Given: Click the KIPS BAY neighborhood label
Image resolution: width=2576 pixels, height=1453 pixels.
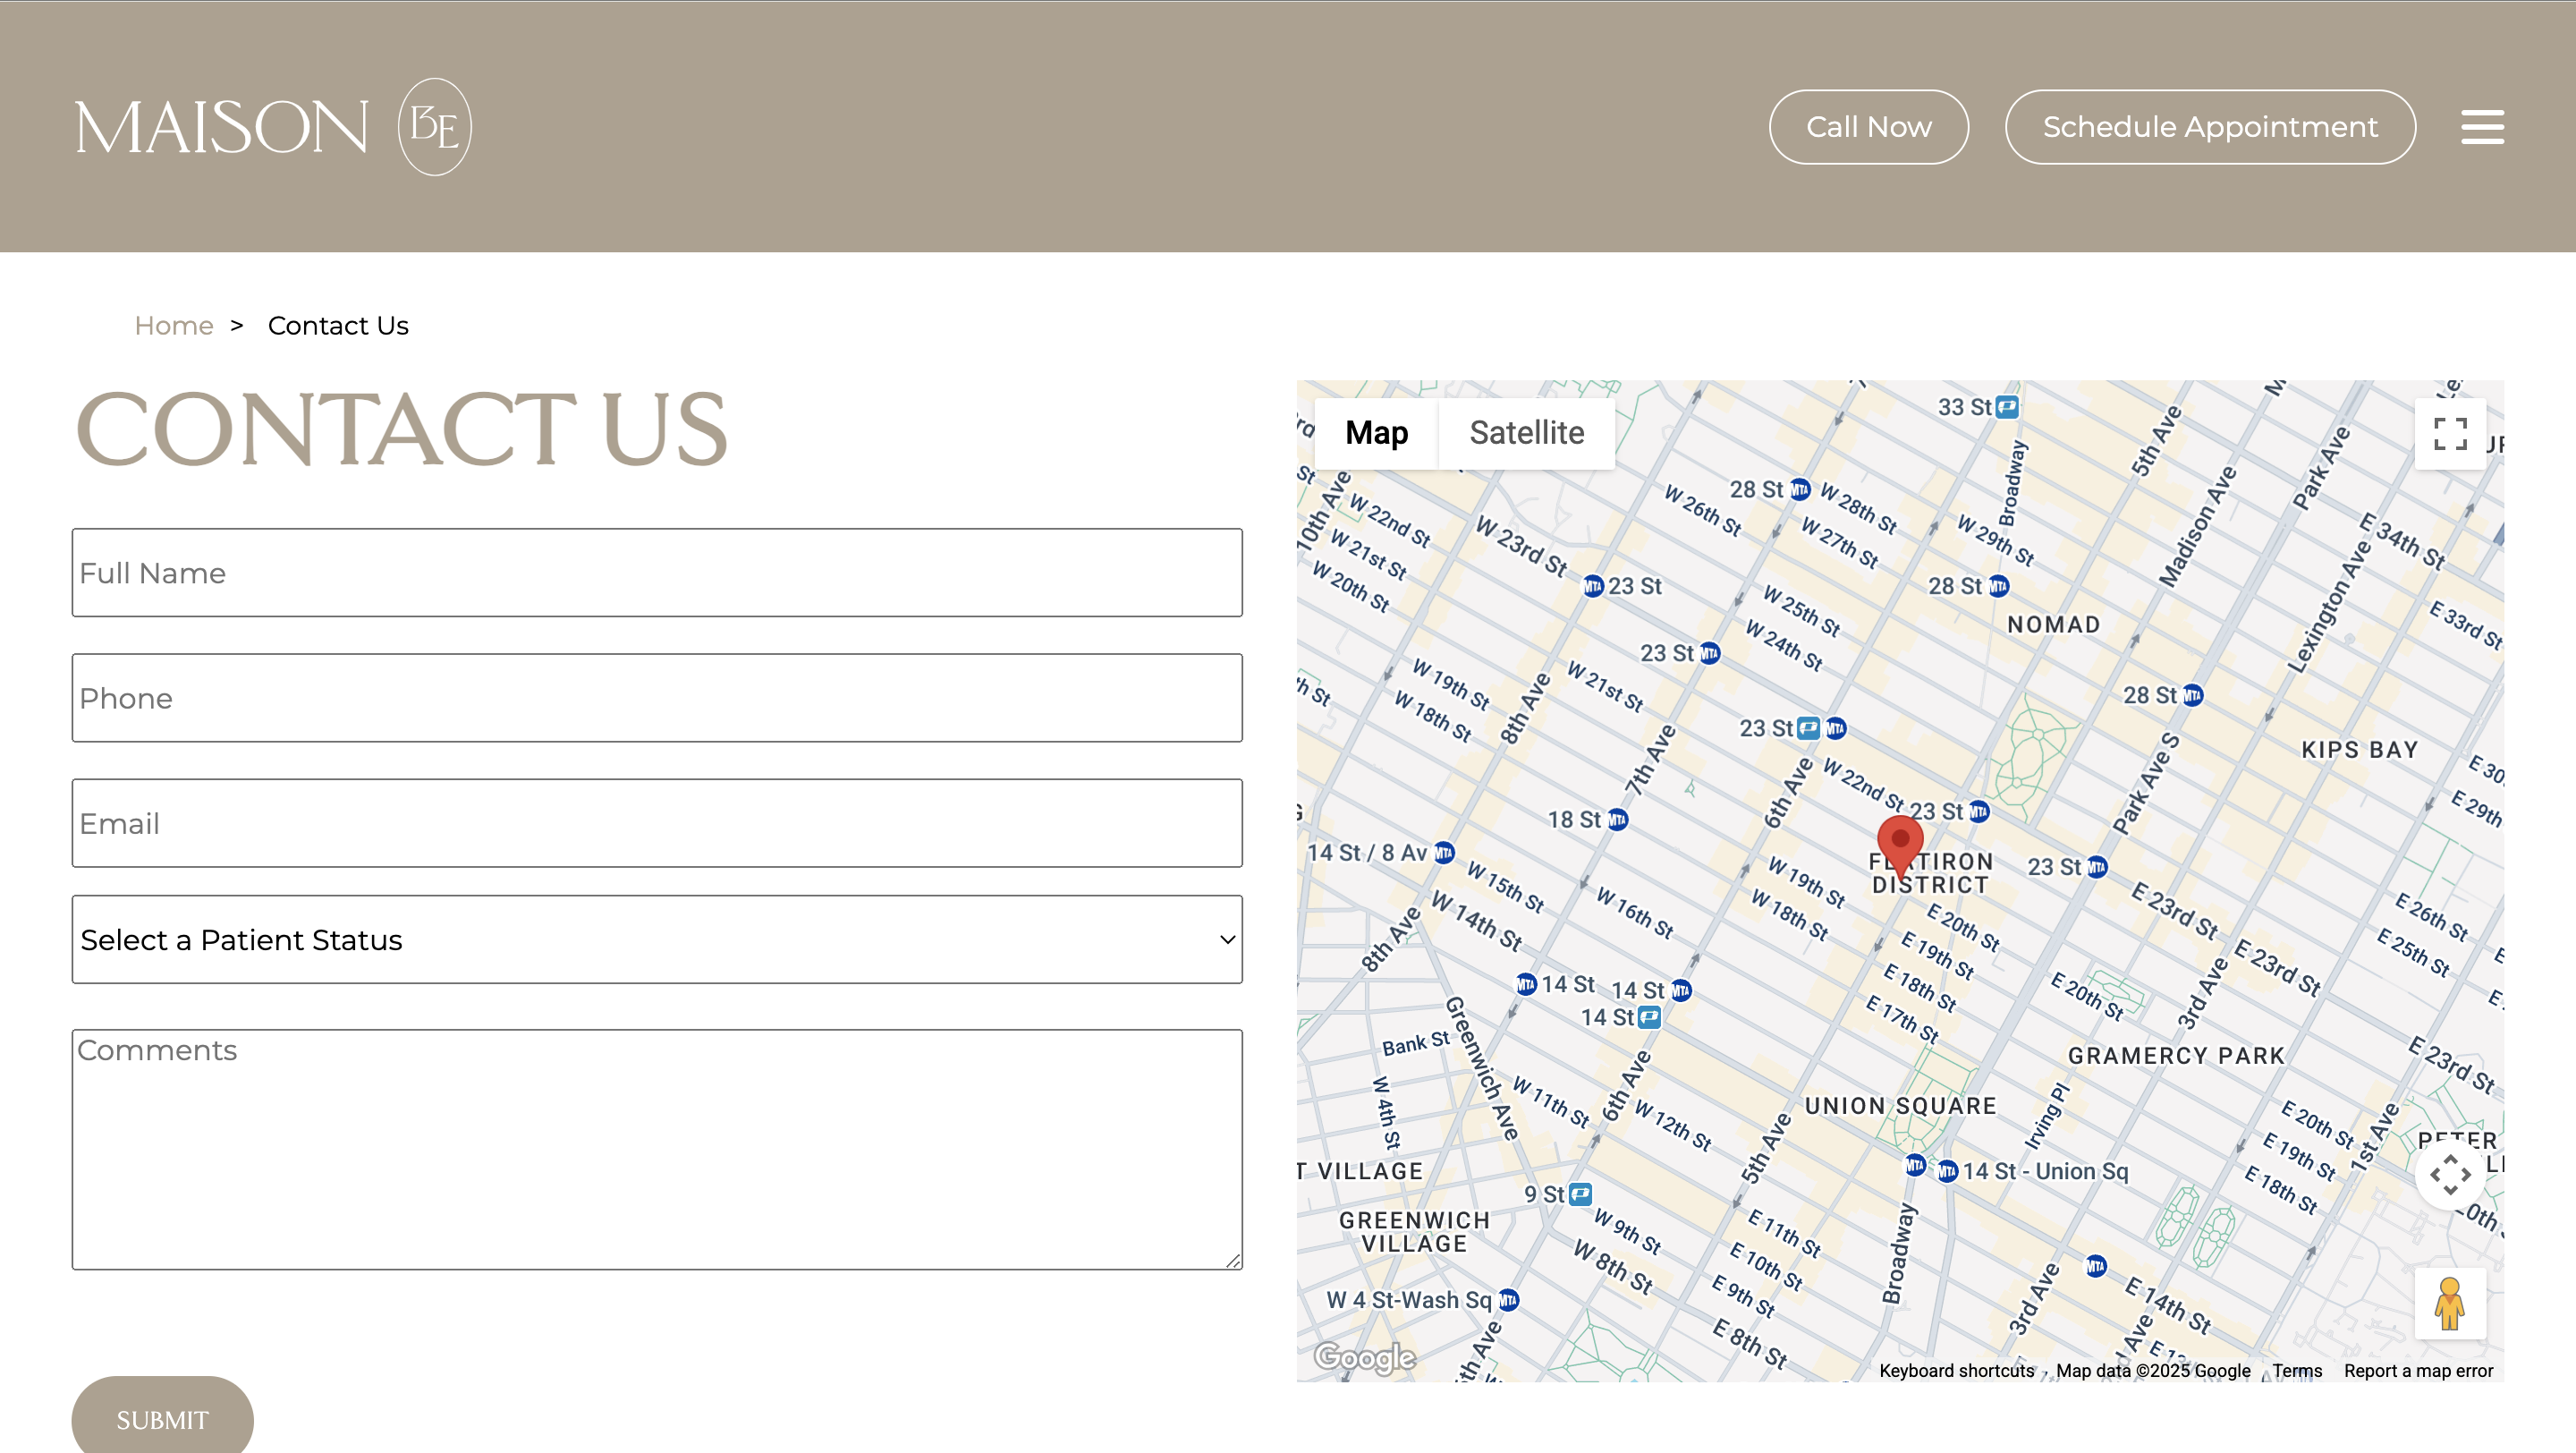Looking at the screenshot, I should [x=2360, y=750].
